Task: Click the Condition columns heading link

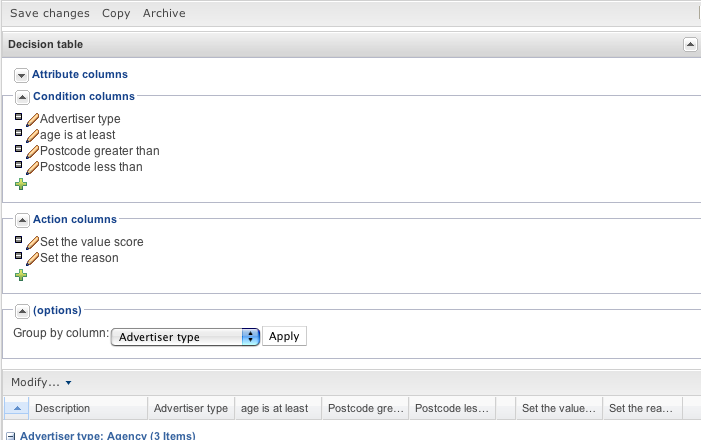Action: pyautogui.click(x=84, y=96)
